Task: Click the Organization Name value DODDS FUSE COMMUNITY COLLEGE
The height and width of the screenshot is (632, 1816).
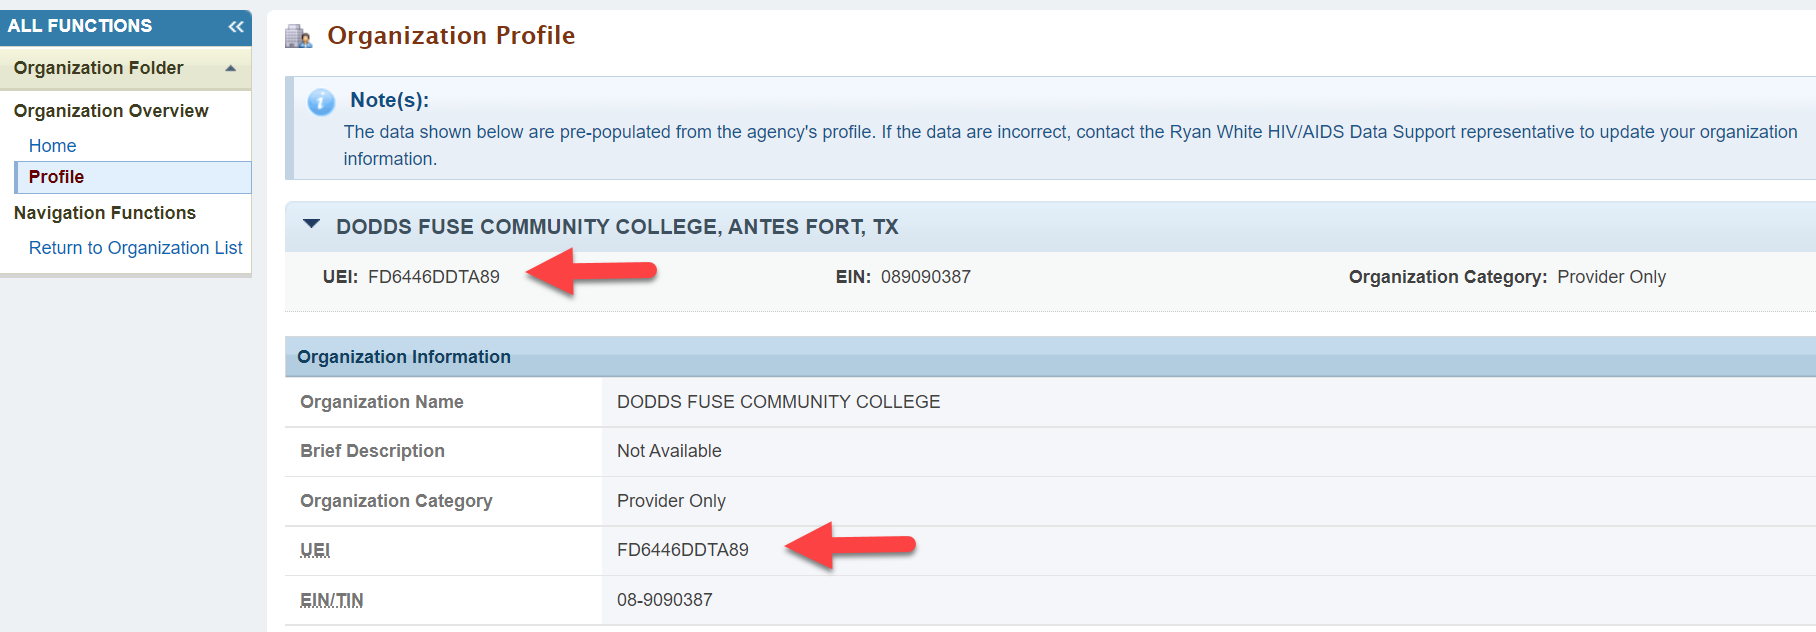Action: coord(778,402)
